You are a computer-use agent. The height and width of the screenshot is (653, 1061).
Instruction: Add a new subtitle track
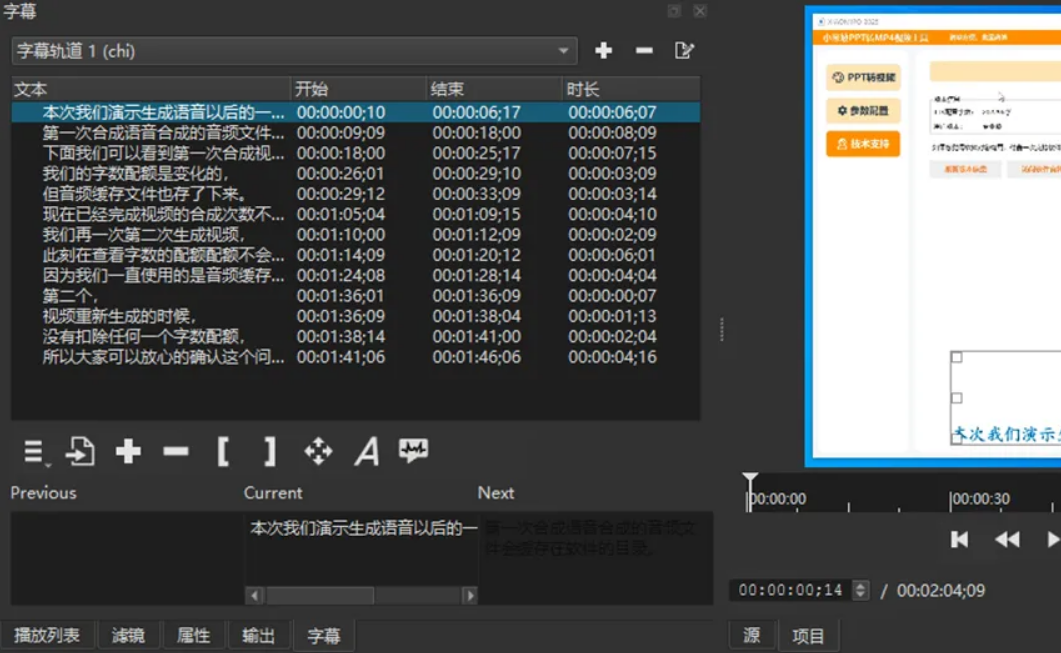click(x=603, y=51)
